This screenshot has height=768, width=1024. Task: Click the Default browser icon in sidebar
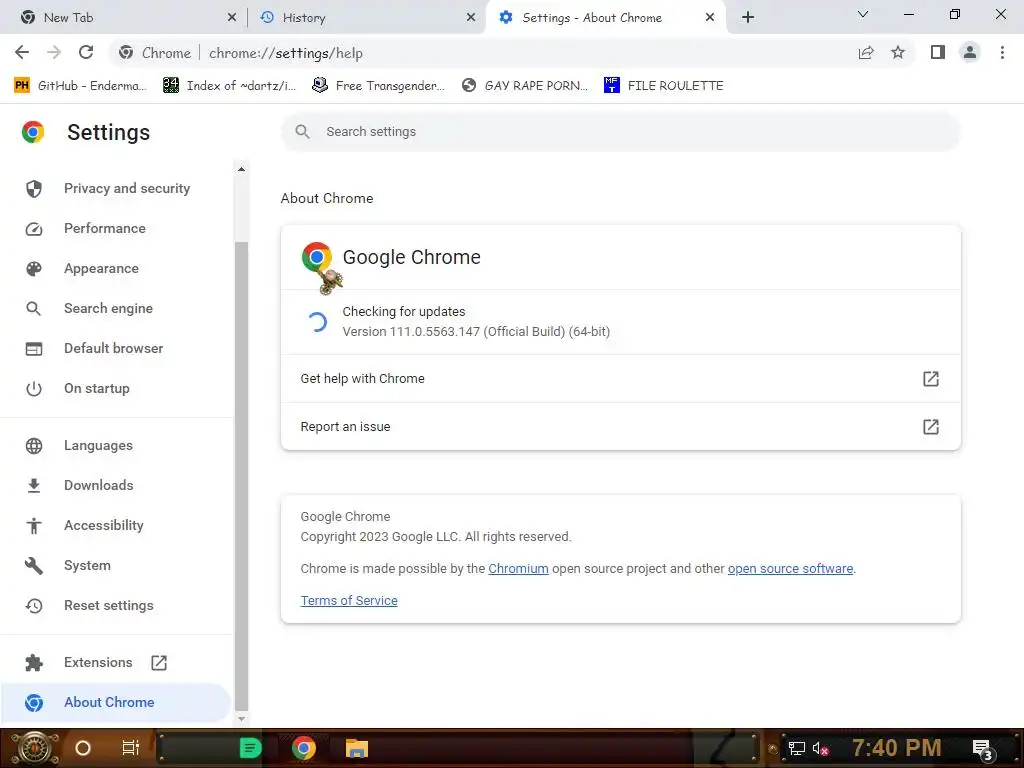[x=34, y=349]
